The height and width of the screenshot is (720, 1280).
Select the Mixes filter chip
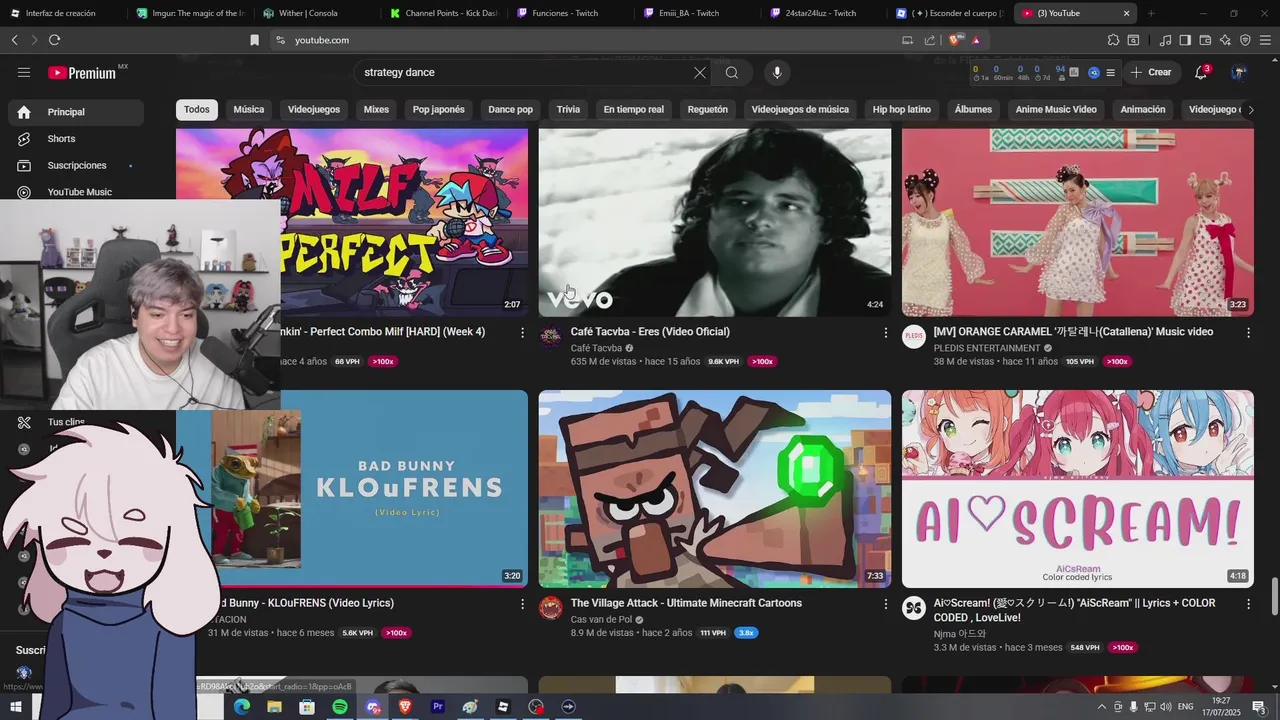point(376,109)
